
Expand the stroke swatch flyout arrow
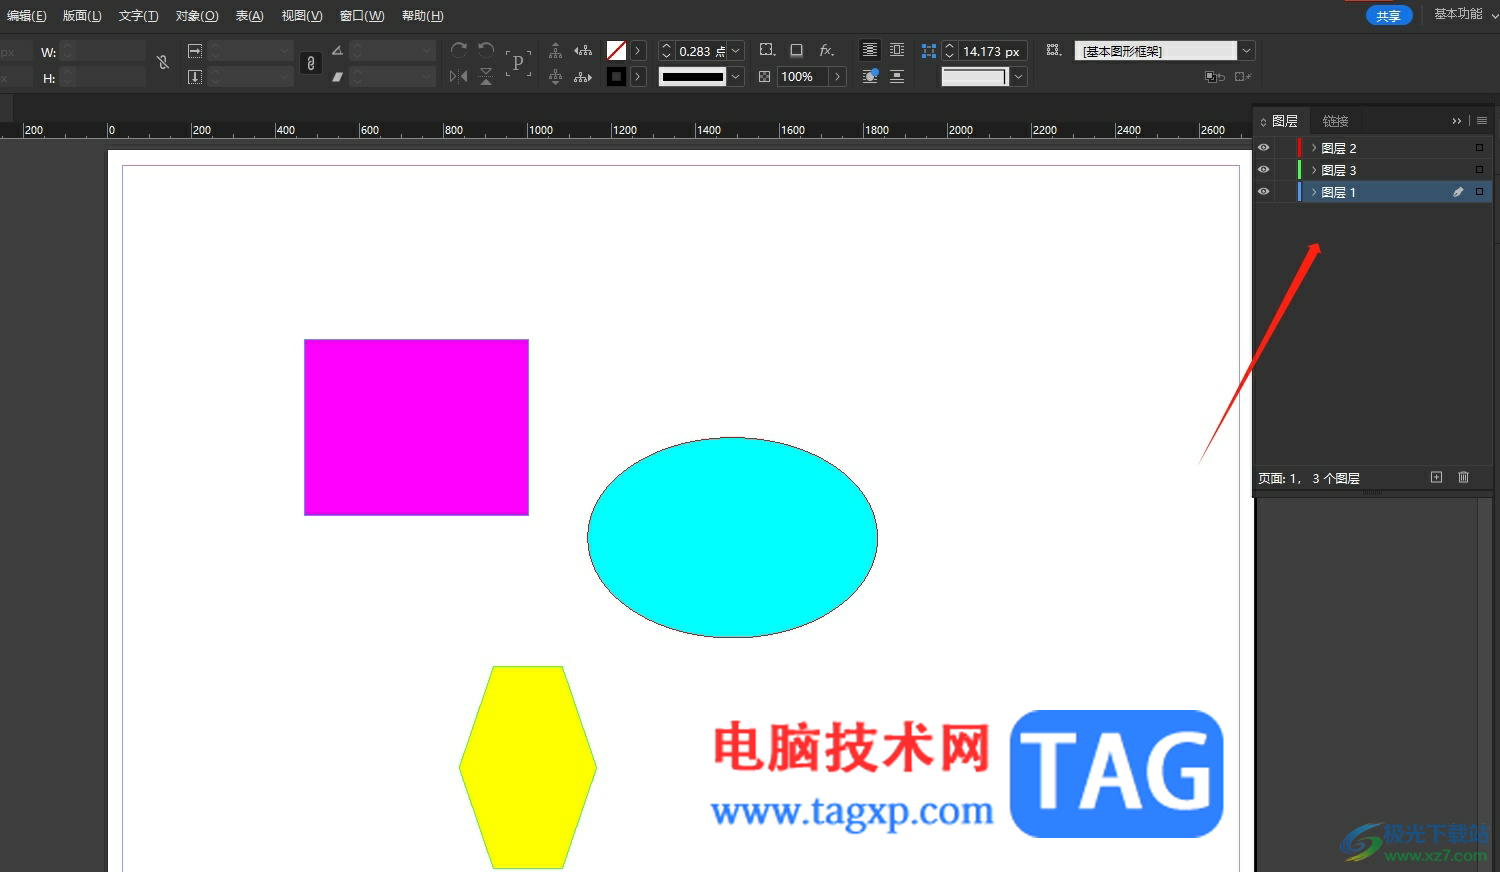coord(638,76)
